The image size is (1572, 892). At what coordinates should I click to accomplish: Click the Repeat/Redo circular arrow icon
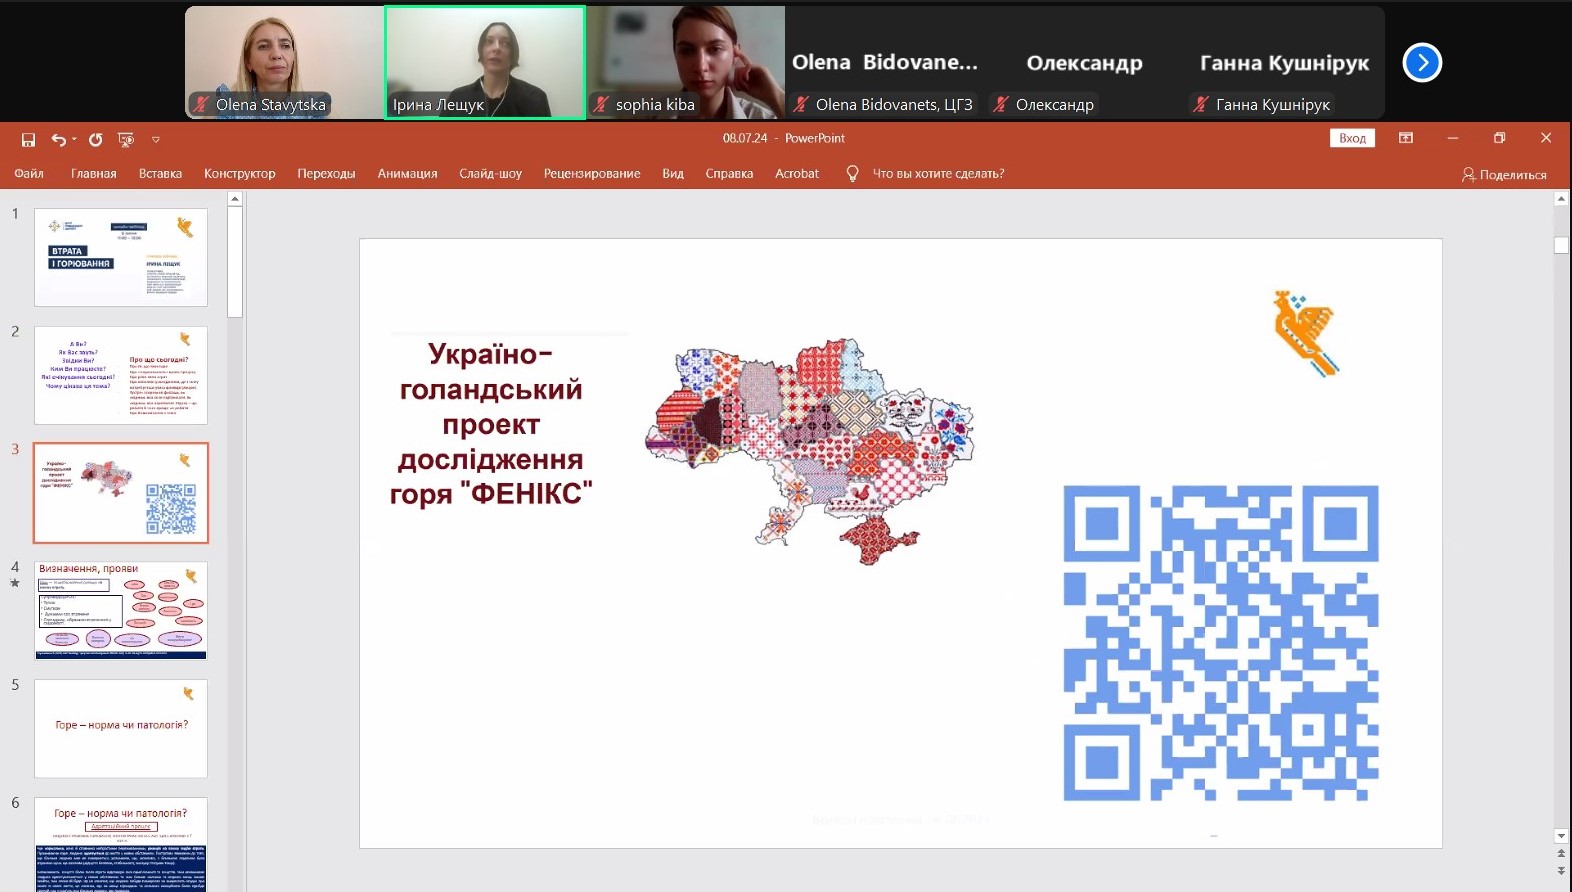tap(96, 140)
